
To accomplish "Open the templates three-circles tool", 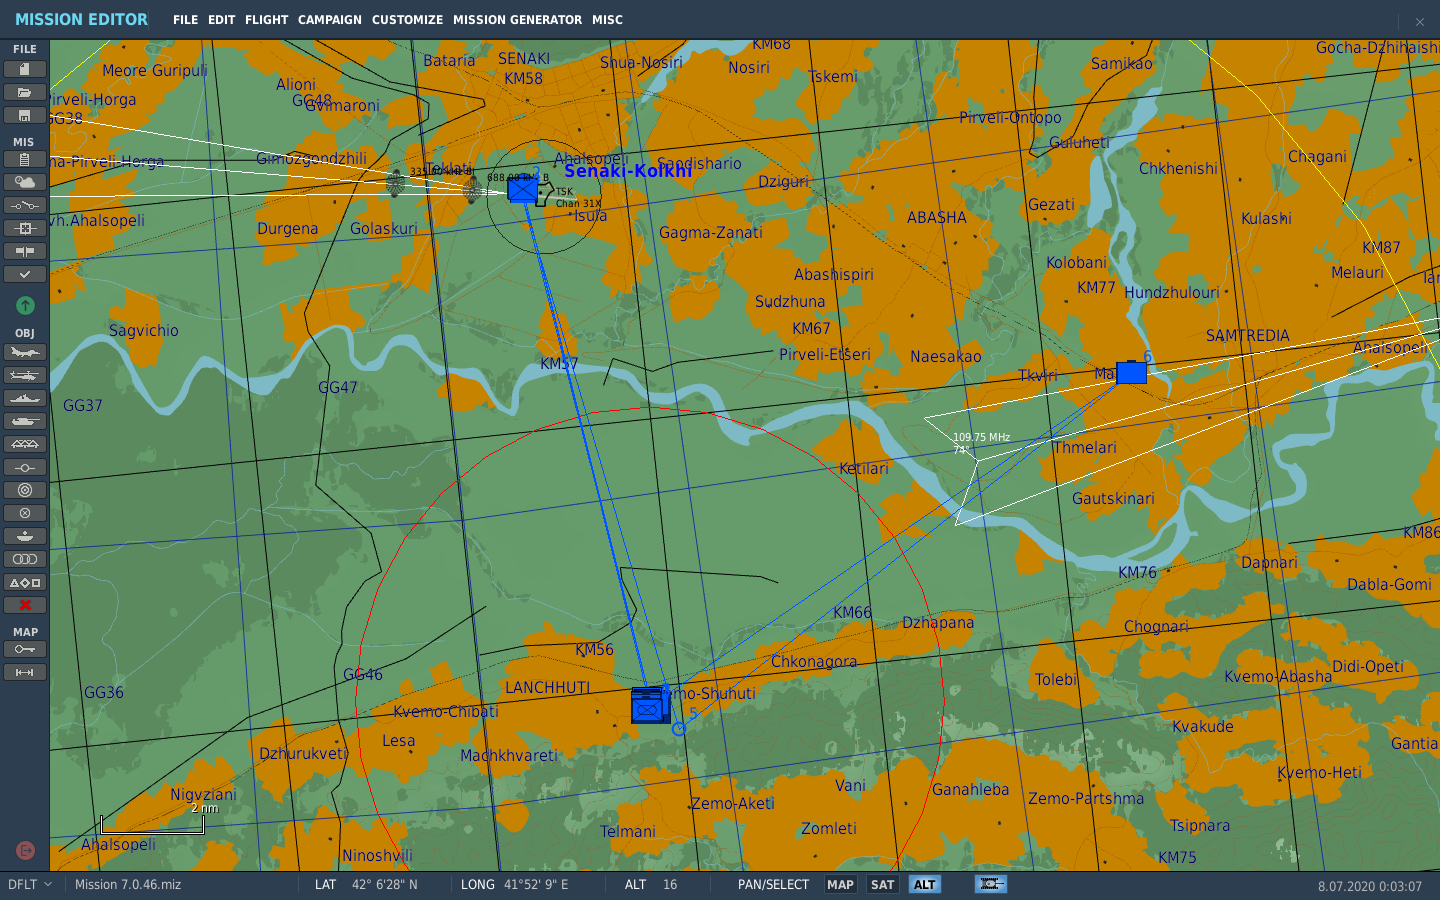I will click(25, 559).
